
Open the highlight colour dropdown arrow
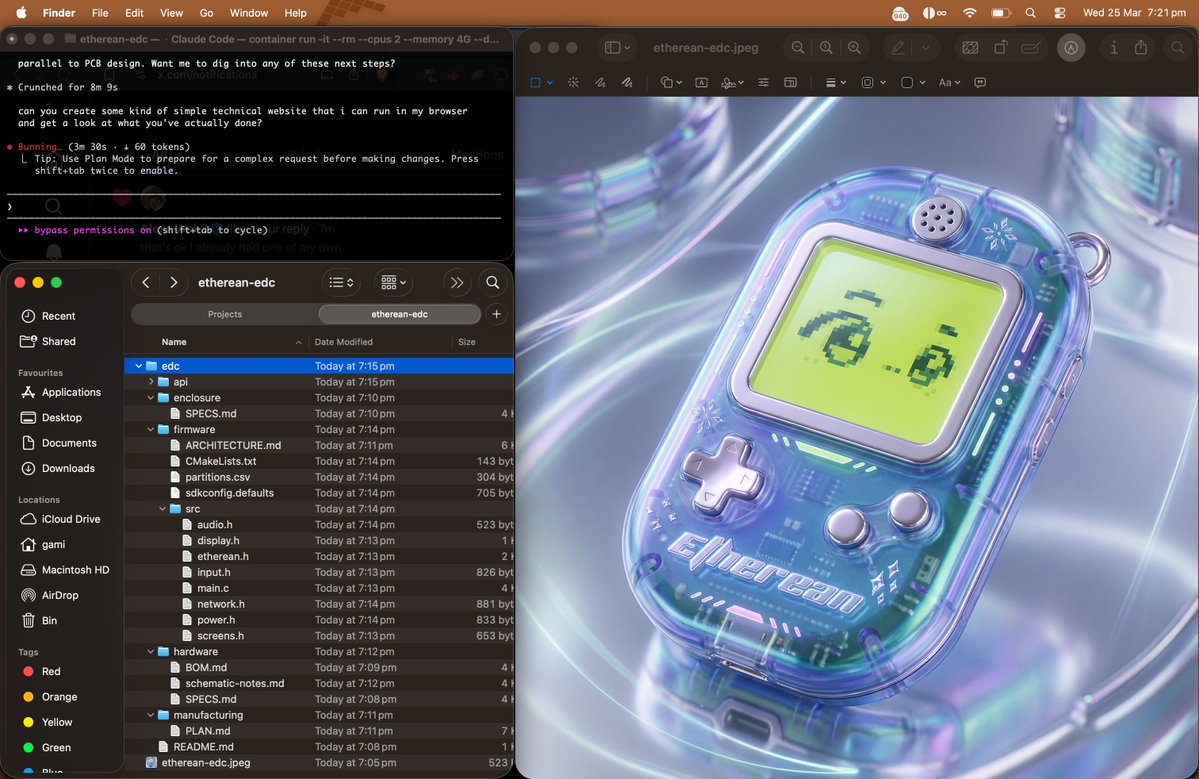tap(925, 47)
